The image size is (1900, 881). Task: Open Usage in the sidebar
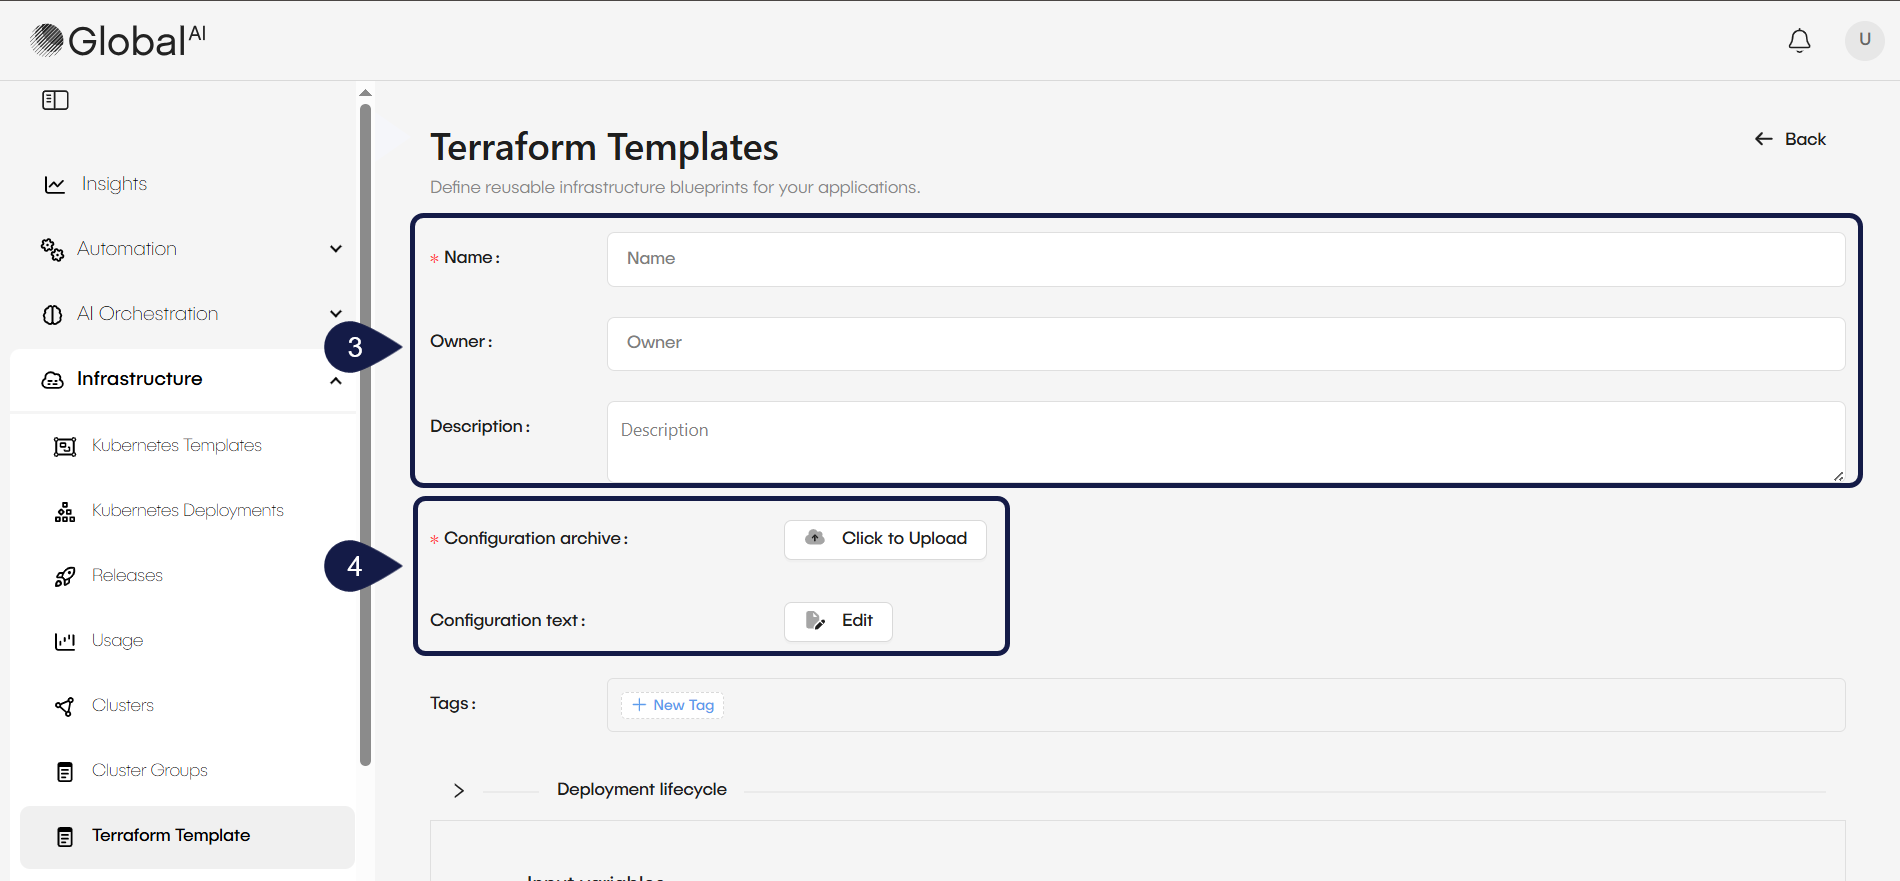click(117, 641)
